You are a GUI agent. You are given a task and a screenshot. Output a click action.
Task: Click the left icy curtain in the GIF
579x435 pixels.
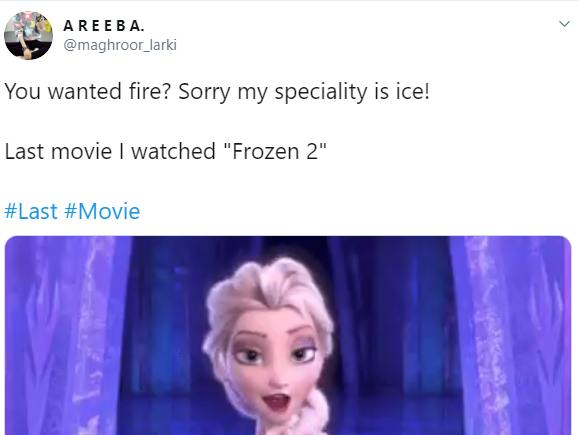coord(68,335)
